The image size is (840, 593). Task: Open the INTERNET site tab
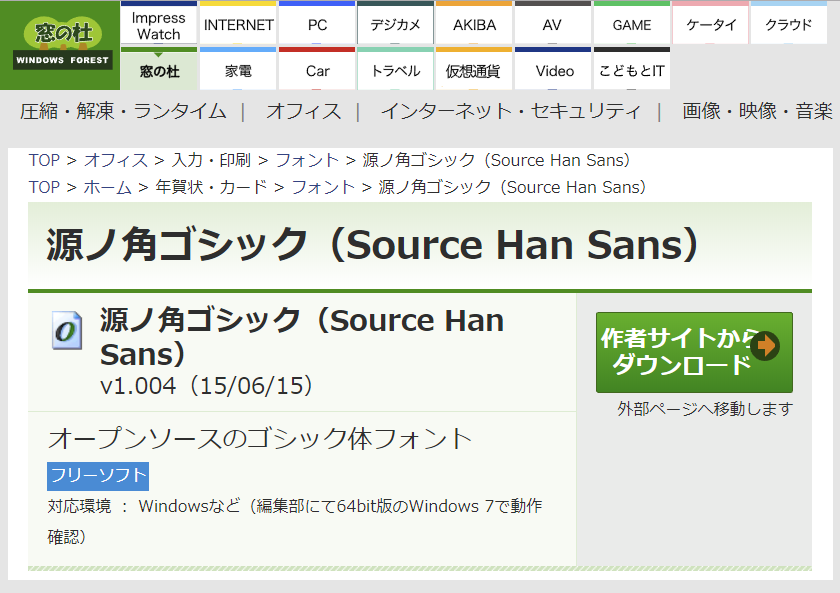coord(238,25)
